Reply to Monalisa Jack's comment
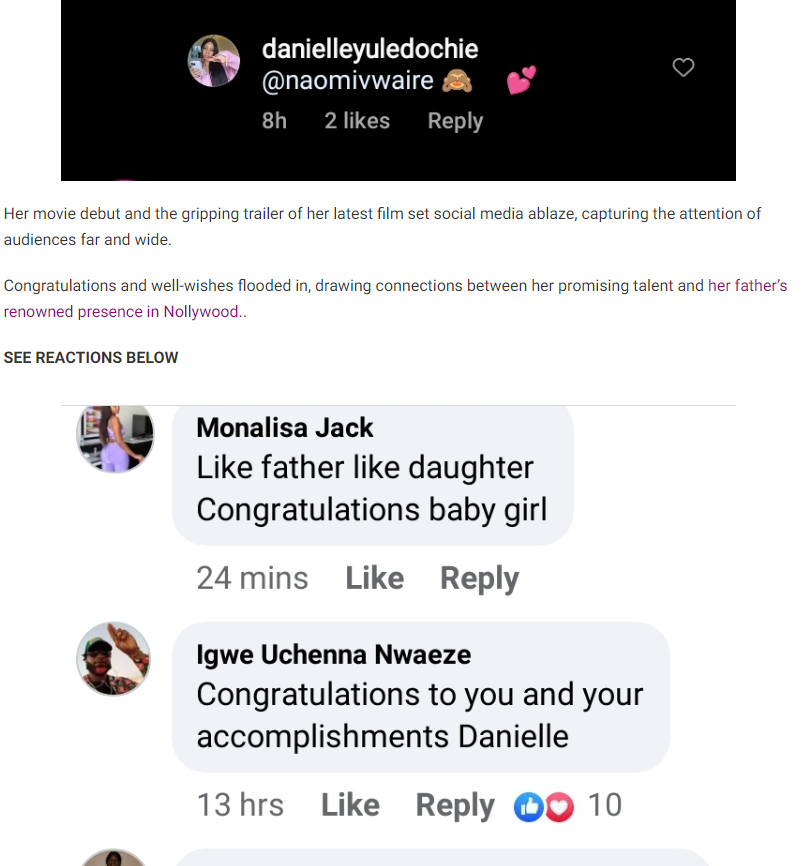The width and height of the screenshot is (802, 866). coord(479,578)
